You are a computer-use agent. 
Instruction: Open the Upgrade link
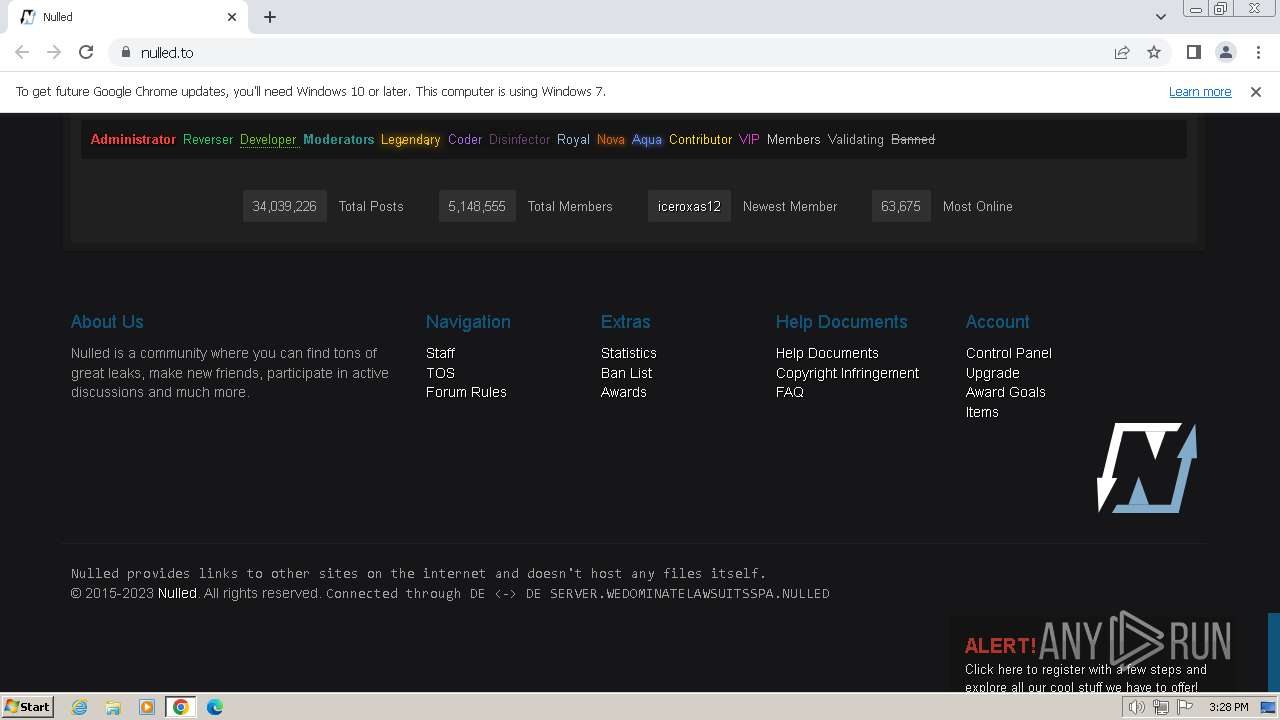[x=993, y=373]
